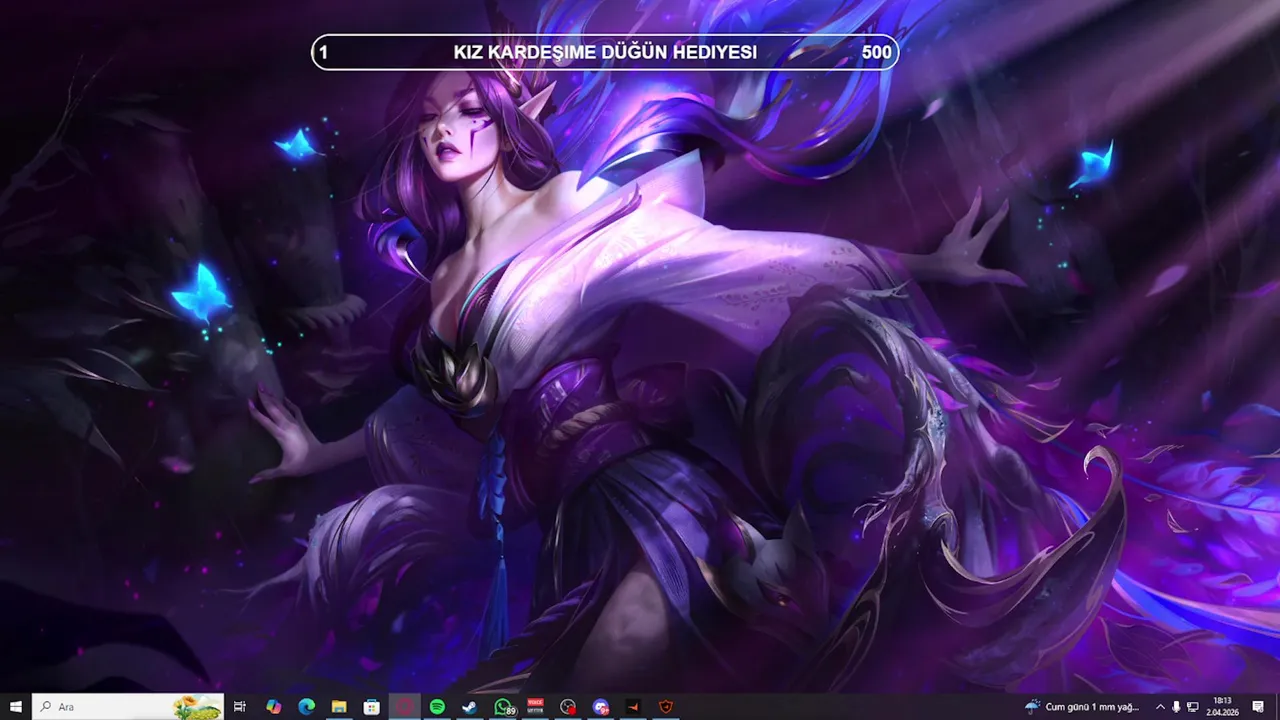Open the notification center icon
The height and width of the screenshot is (720, 1280).
1258,706
